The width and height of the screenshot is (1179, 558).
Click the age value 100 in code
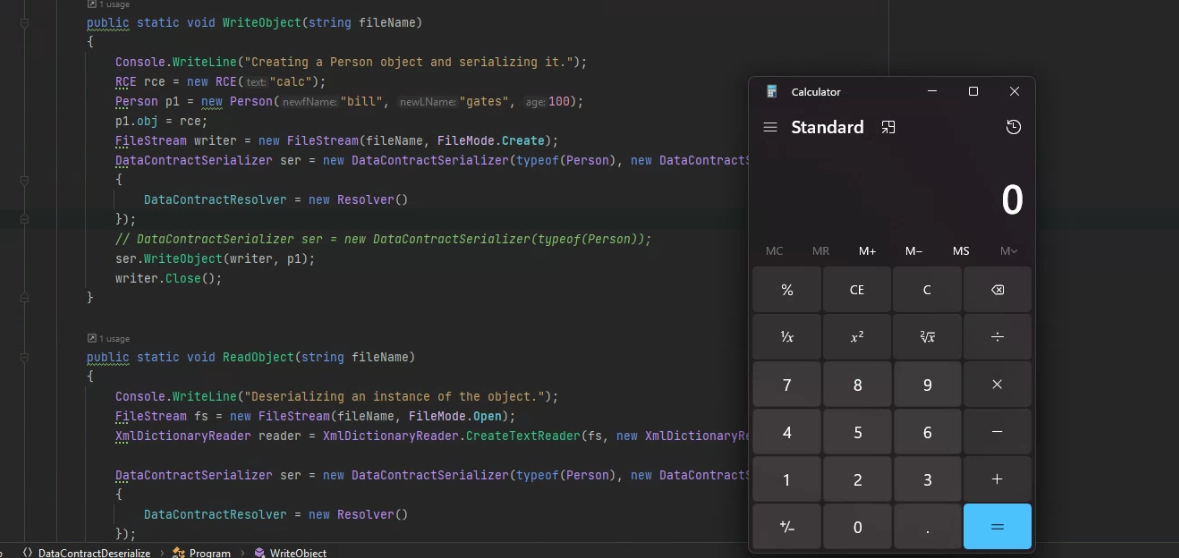(559, 101)
